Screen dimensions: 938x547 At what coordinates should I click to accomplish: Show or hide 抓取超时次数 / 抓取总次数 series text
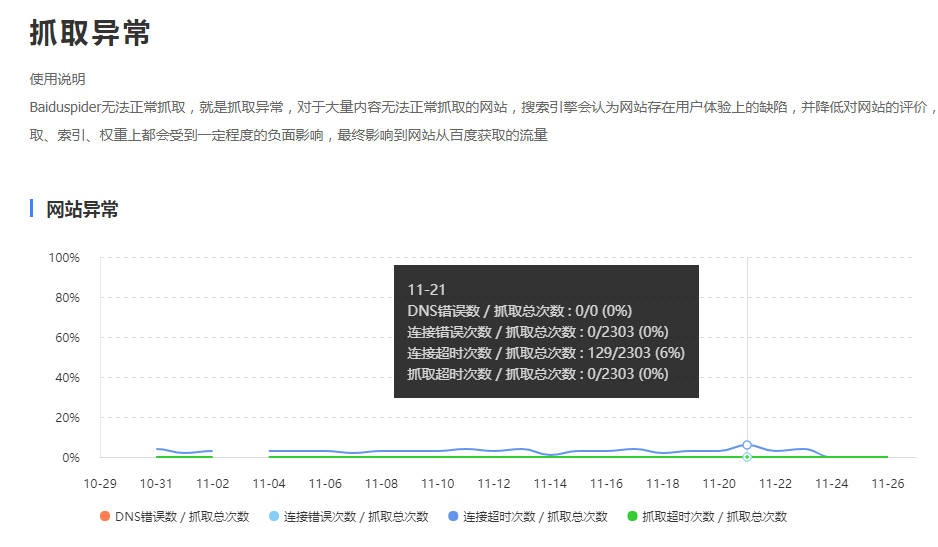[714, 517]
